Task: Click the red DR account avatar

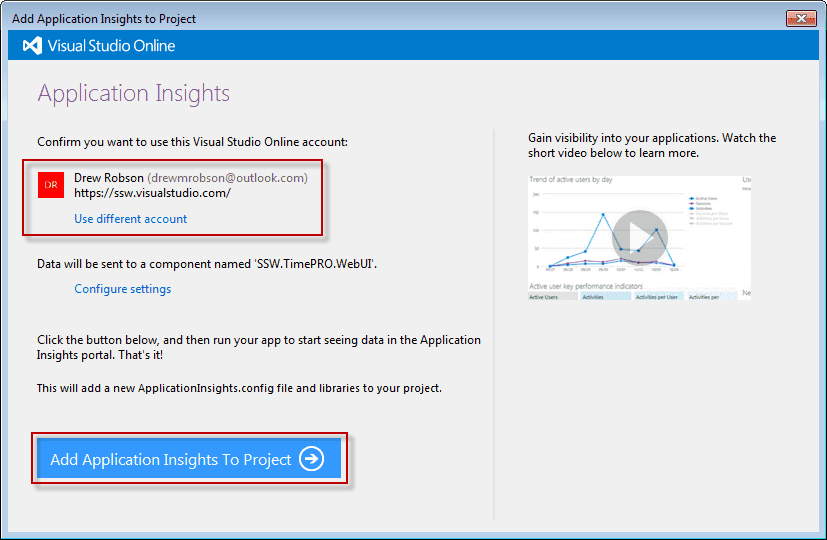Action: 51,185
